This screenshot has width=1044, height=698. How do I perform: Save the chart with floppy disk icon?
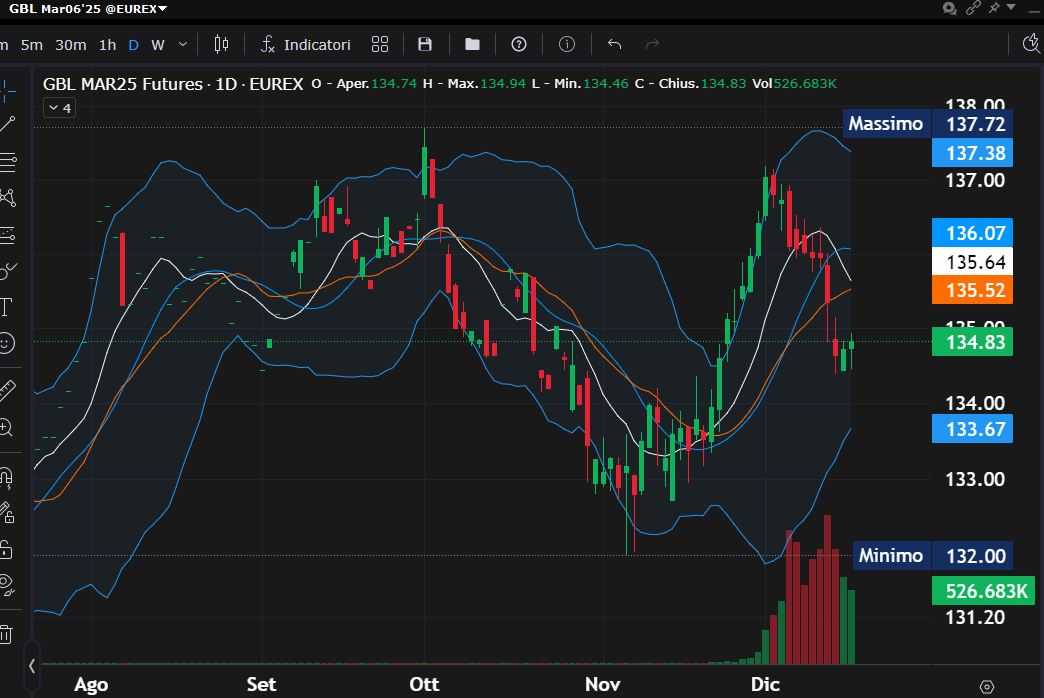[425, 44]
